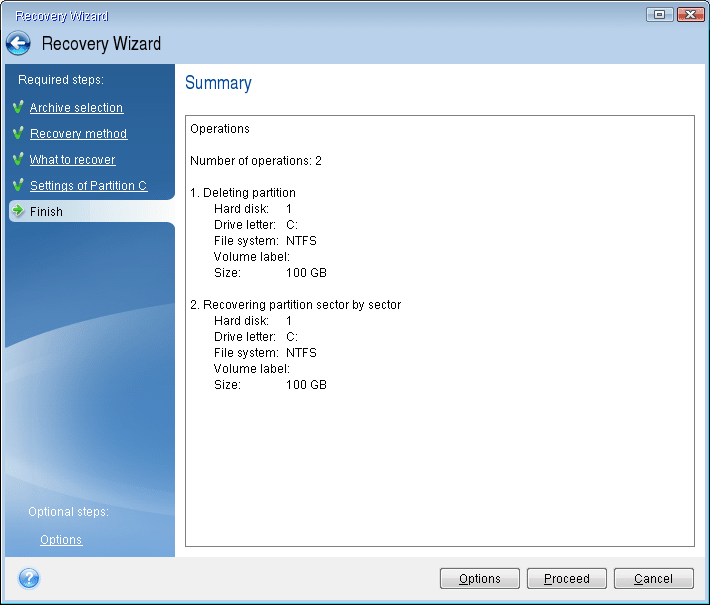Go to the Archive selection step
This screenshot has height=605, width=710.
click(76, 108)
